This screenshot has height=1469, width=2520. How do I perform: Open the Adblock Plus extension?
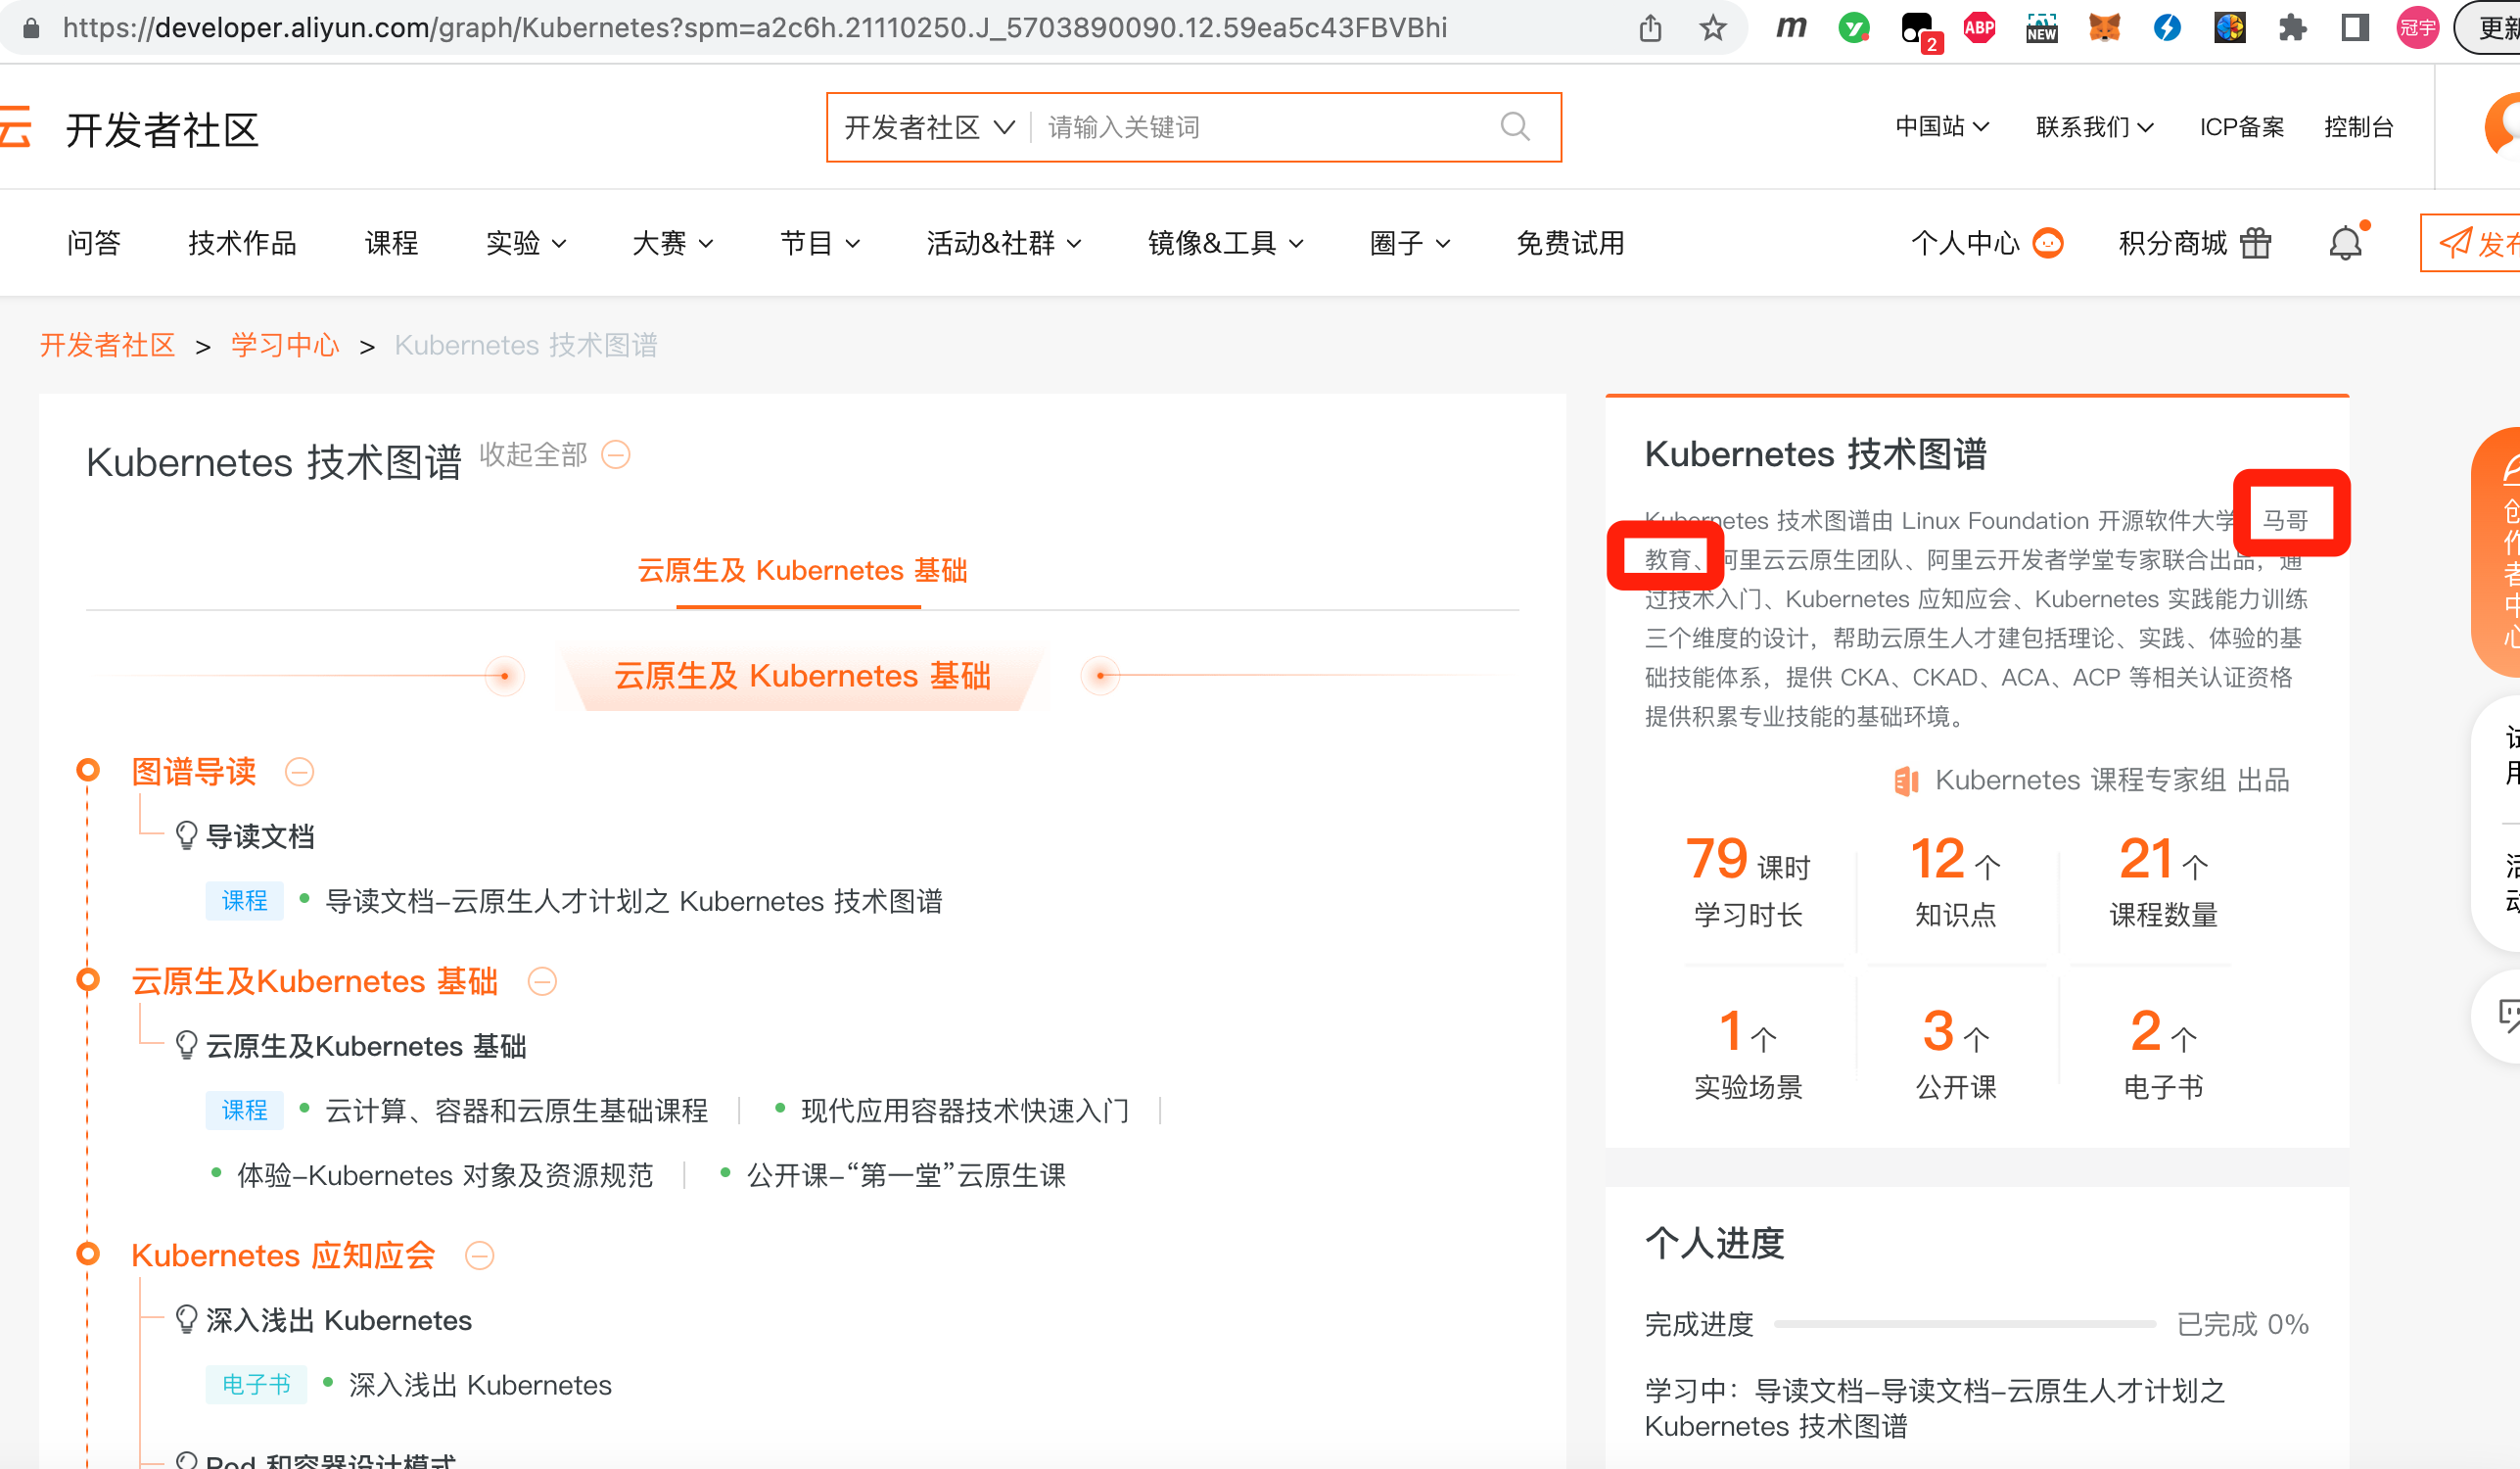pyautogui.click(x=1979, y=28)
